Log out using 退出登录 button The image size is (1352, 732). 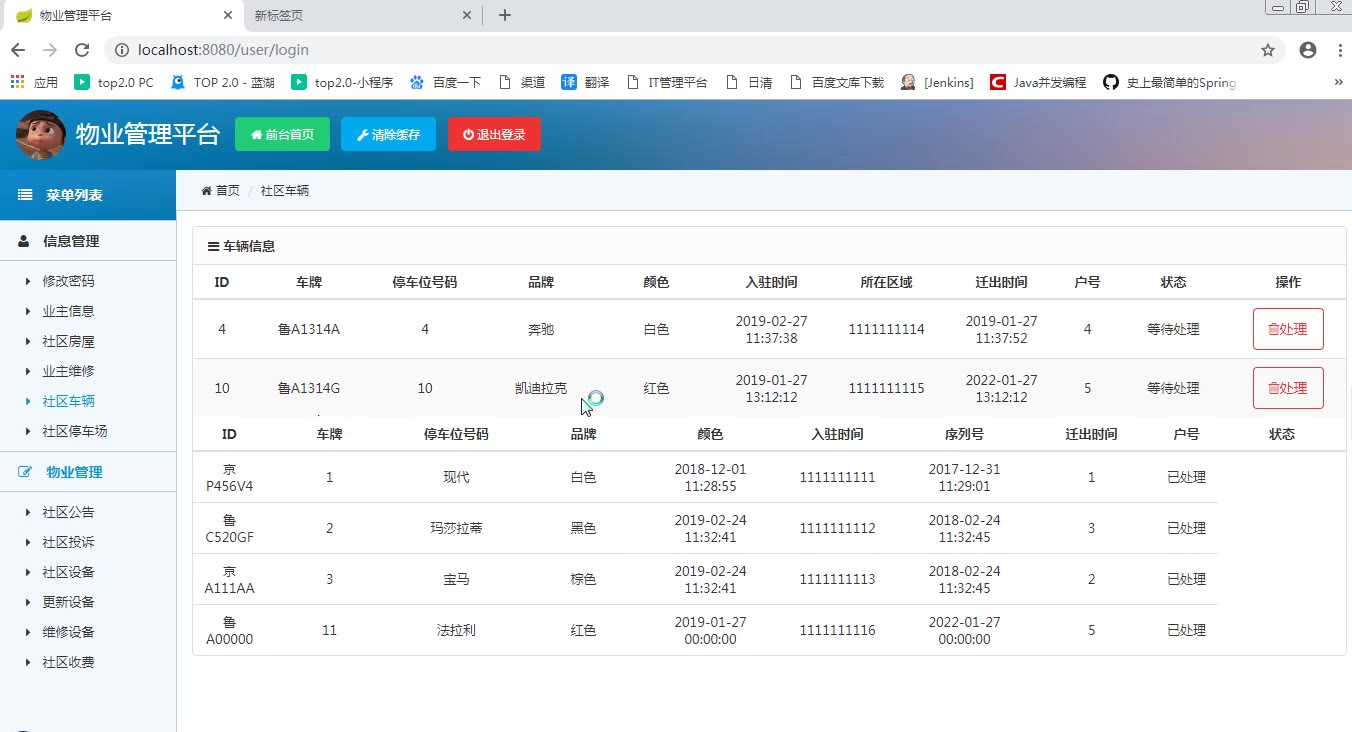(494, 135)
